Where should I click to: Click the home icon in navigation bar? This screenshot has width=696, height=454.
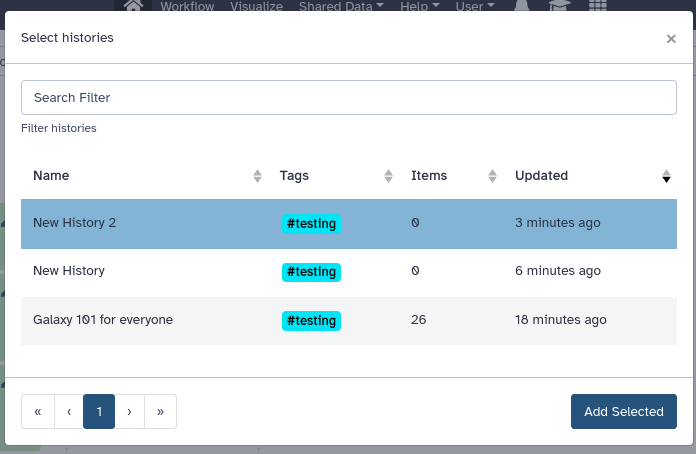coord(133,5)
